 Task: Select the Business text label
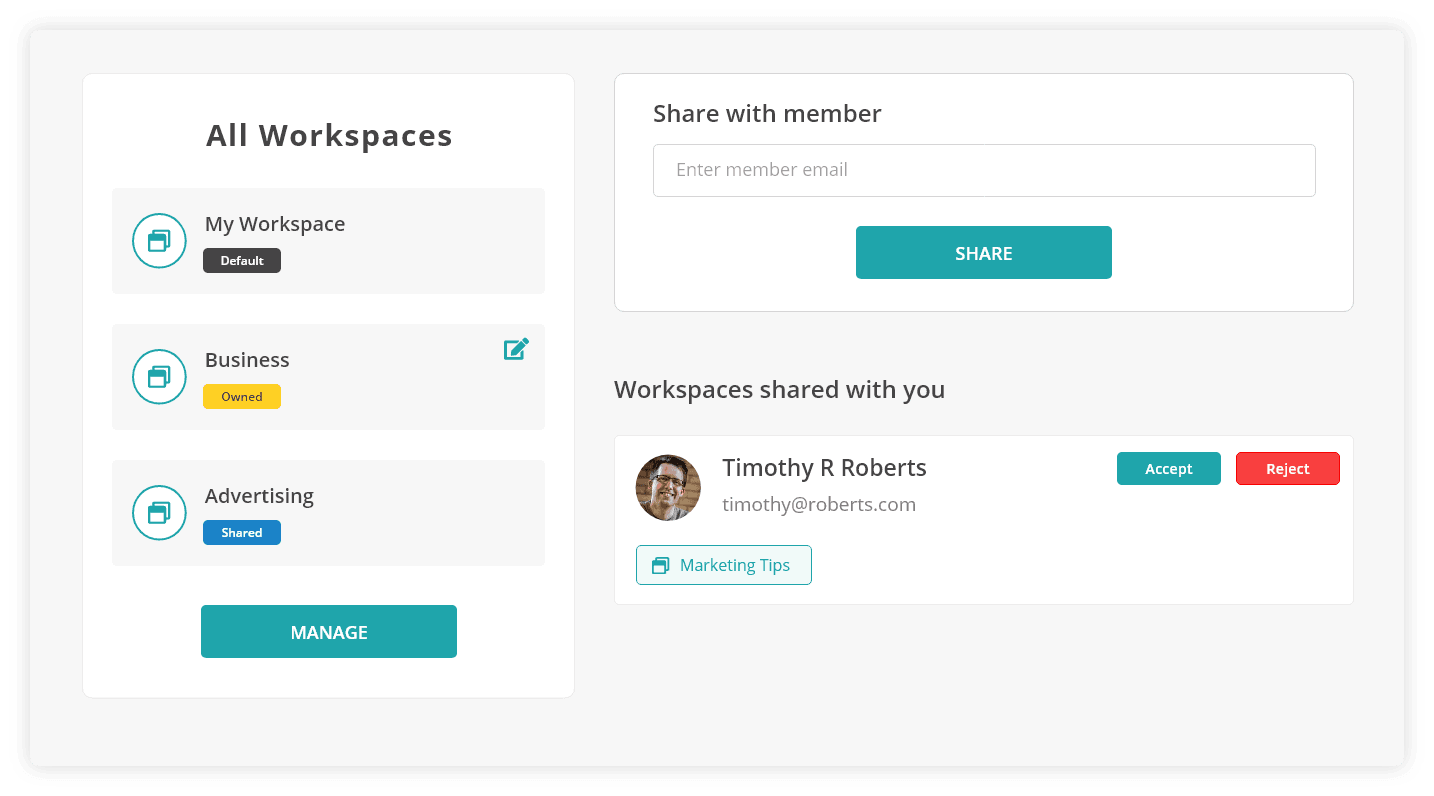tap(247, 360)
